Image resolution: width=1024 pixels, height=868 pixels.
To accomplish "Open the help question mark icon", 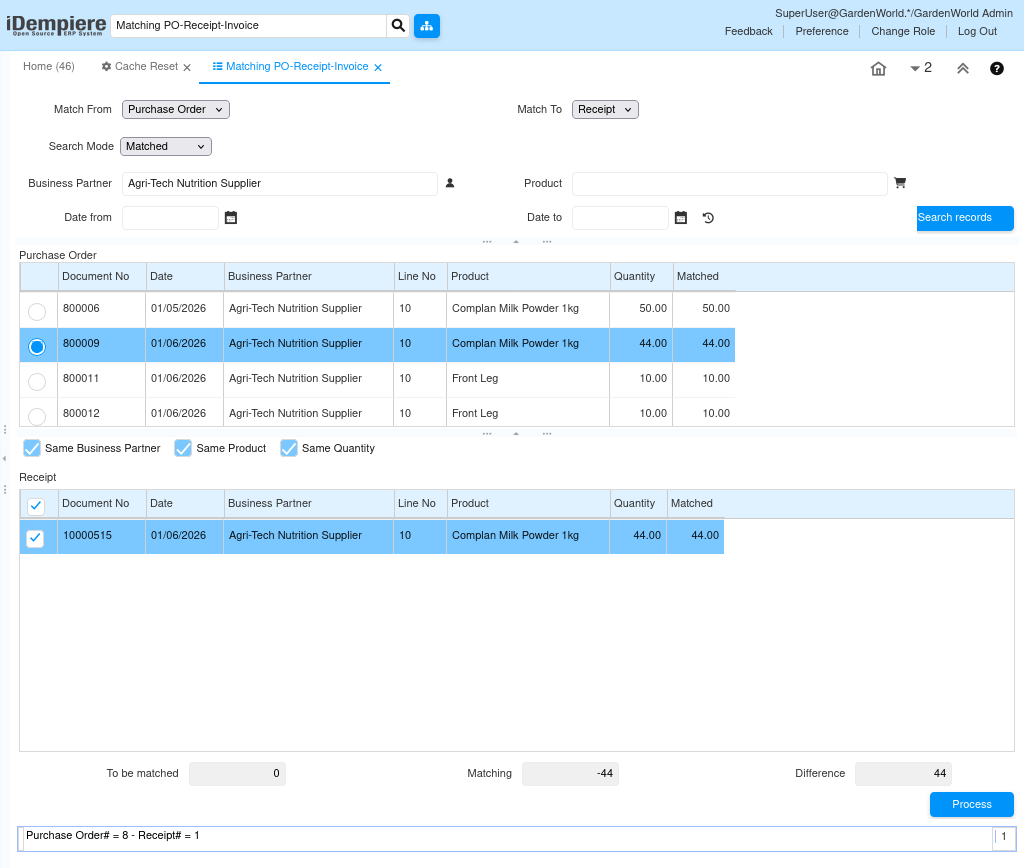I will [996, 69].
